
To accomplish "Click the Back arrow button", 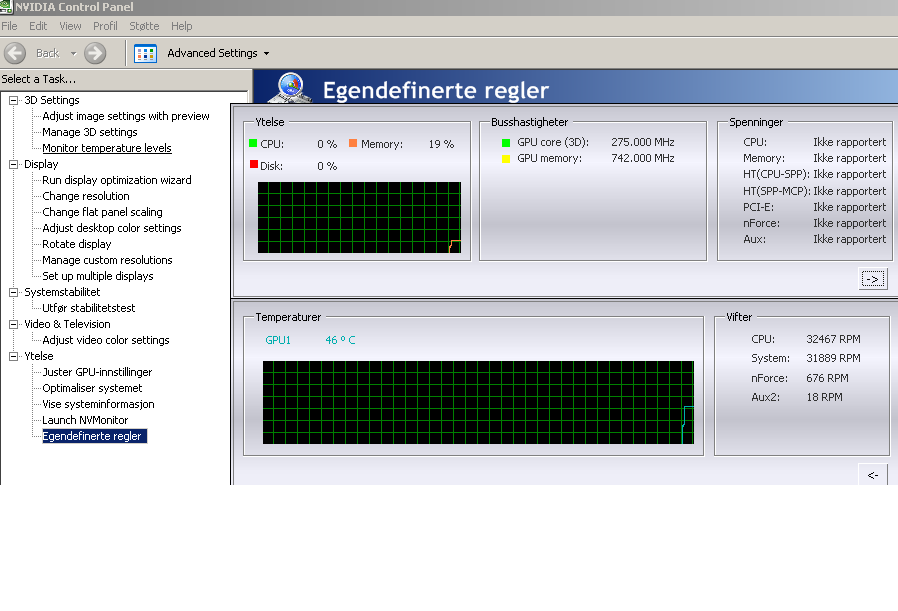I will click(15, 53).
